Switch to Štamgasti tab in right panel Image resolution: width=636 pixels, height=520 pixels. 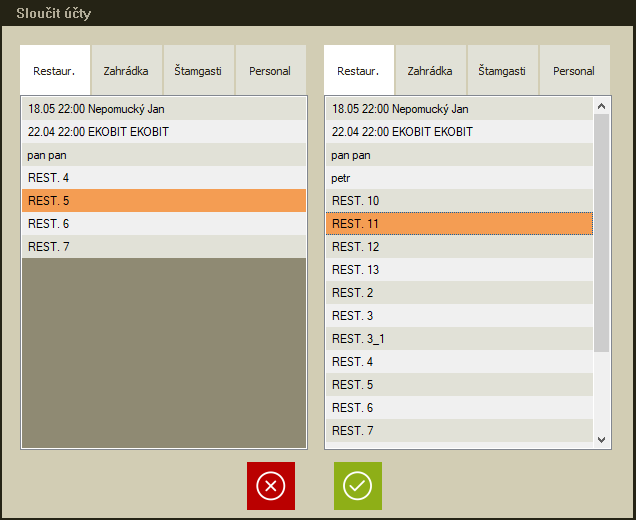tap(502, 71)
